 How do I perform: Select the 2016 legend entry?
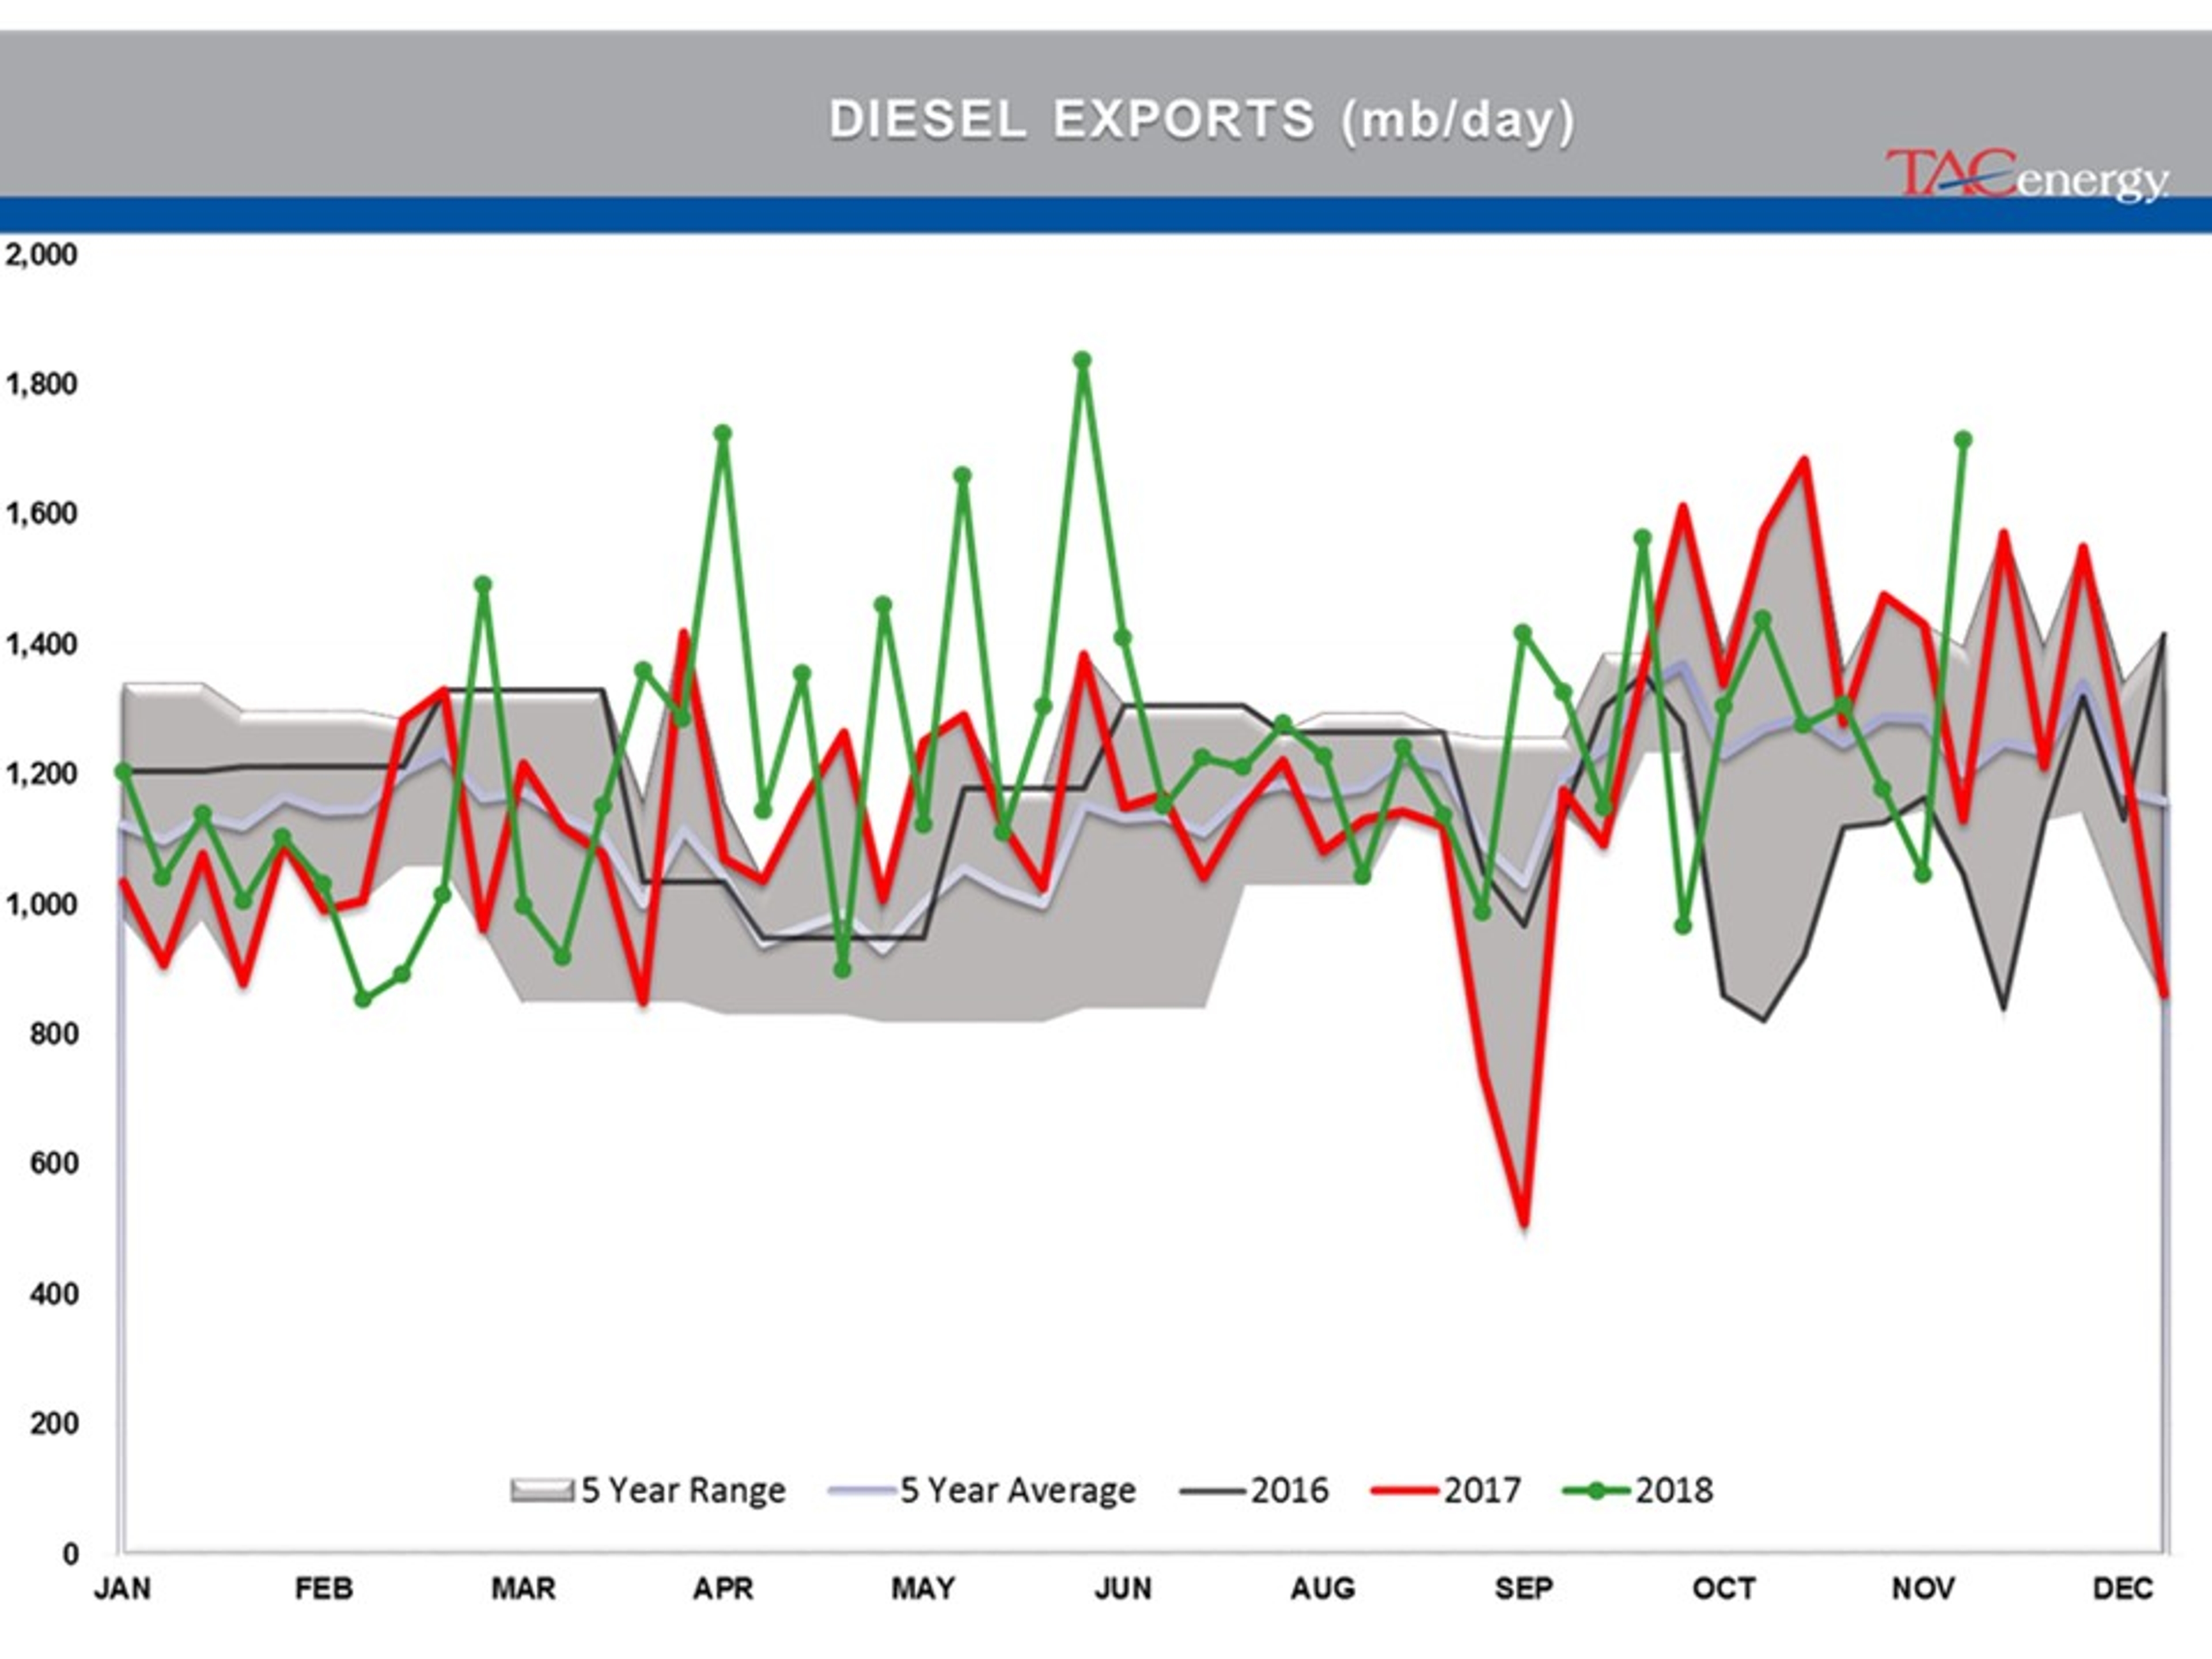click(x=1254, y=1490)
